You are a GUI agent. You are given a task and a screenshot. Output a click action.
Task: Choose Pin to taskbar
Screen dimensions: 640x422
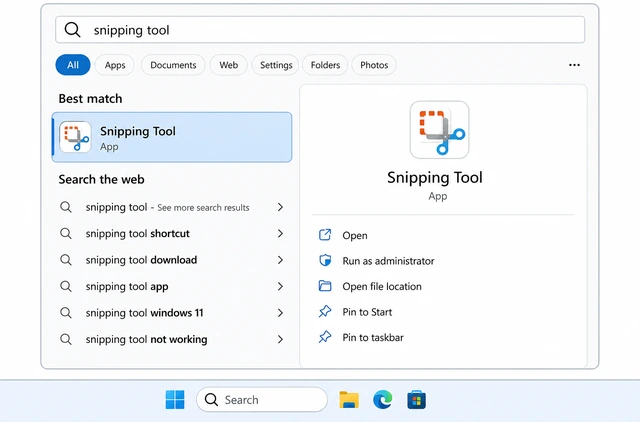click(373, 338)
